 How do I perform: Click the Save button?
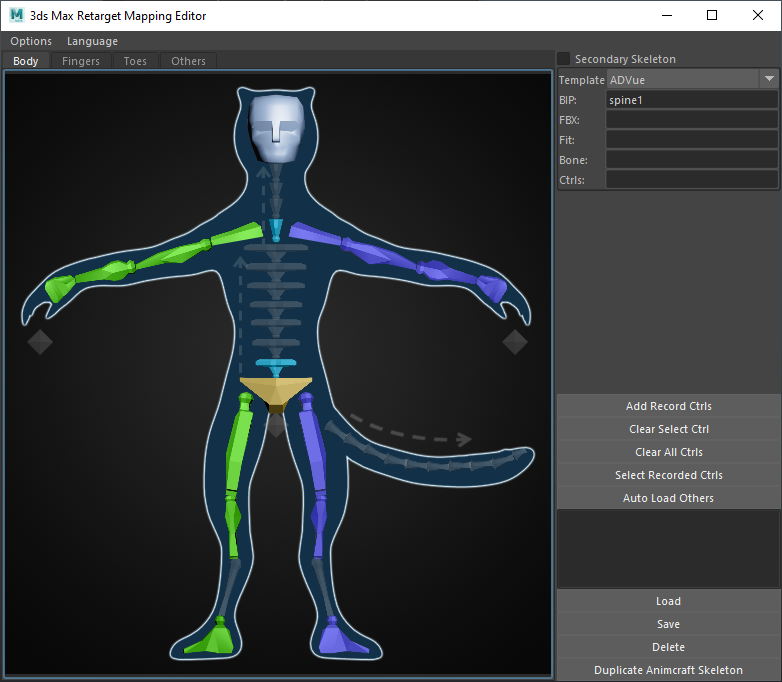click(x=668, y=624)
